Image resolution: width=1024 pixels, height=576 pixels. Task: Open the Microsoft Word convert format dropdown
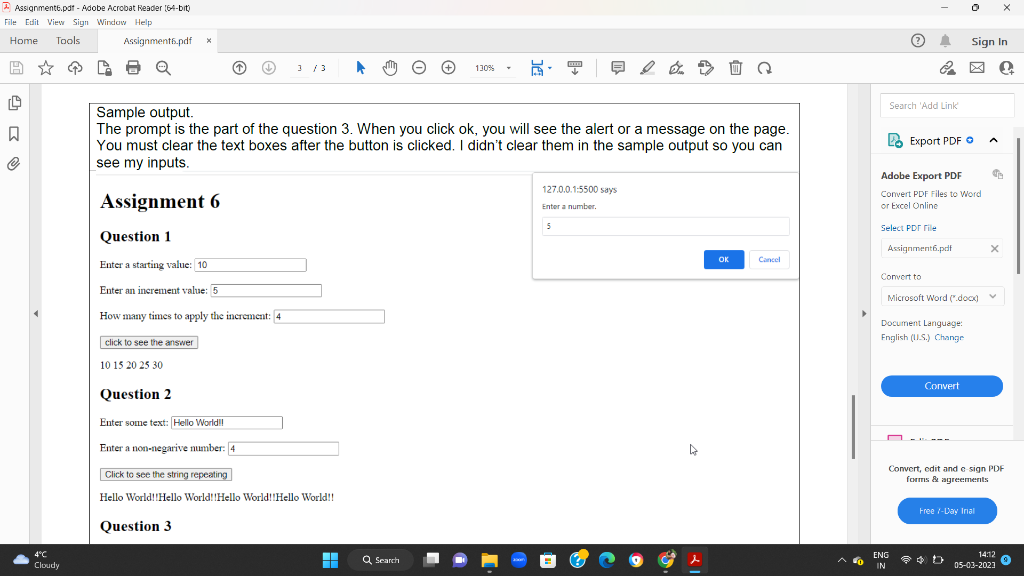click(x=941, y=296)
